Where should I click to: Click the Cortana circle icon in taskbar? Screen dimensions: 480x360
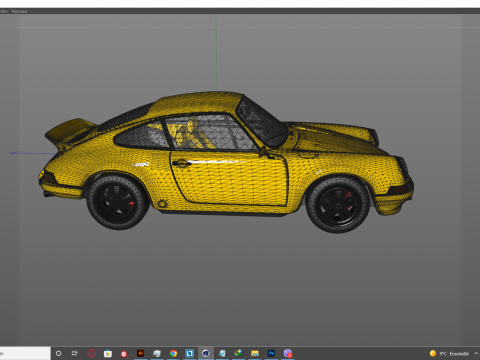pyautogui.click(x=59, y=353)
